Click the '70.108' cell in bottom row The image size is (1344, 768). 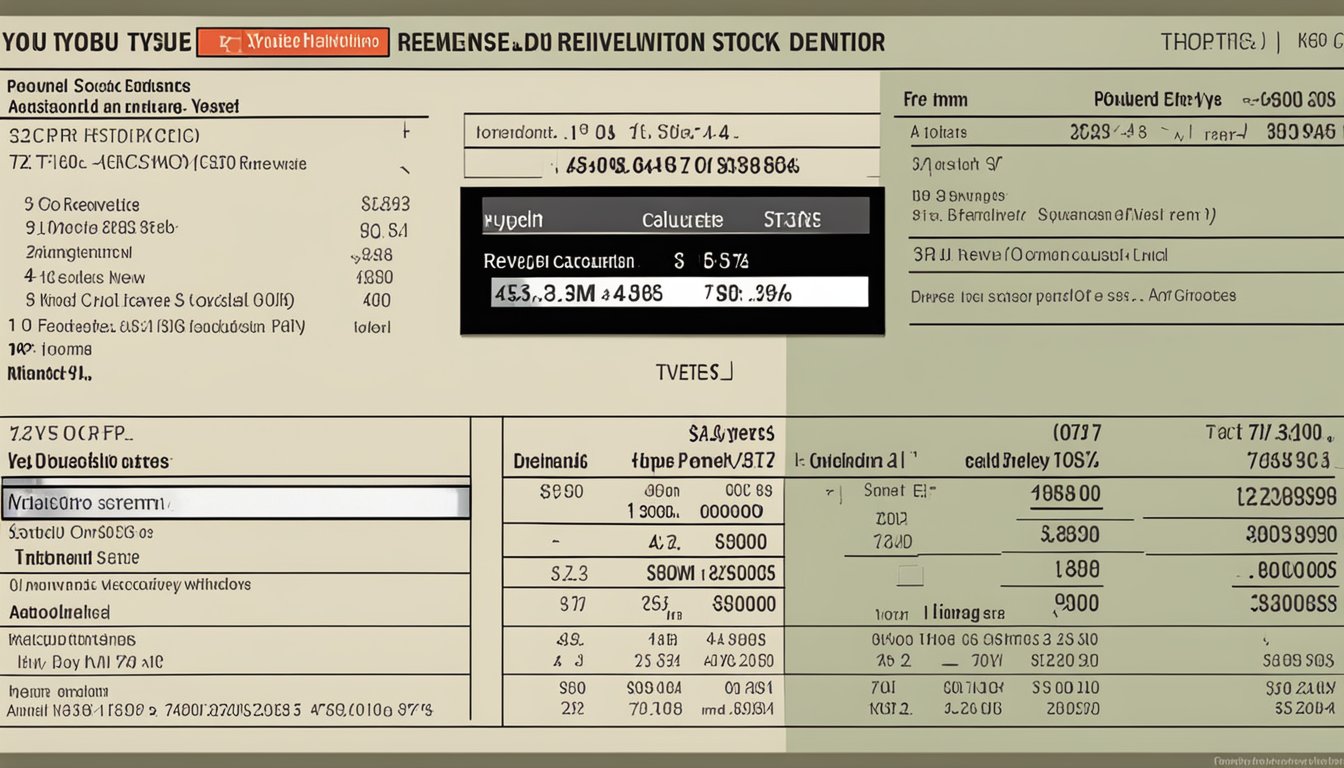pos(655,708)
